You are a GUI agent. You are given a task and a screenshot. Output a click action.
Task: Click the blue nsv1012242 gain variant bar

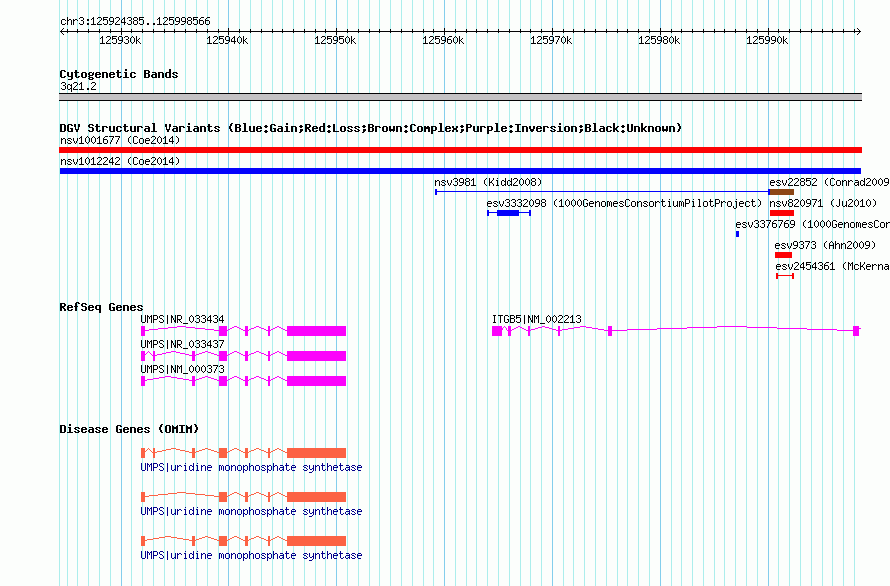[x=460, y=171]
